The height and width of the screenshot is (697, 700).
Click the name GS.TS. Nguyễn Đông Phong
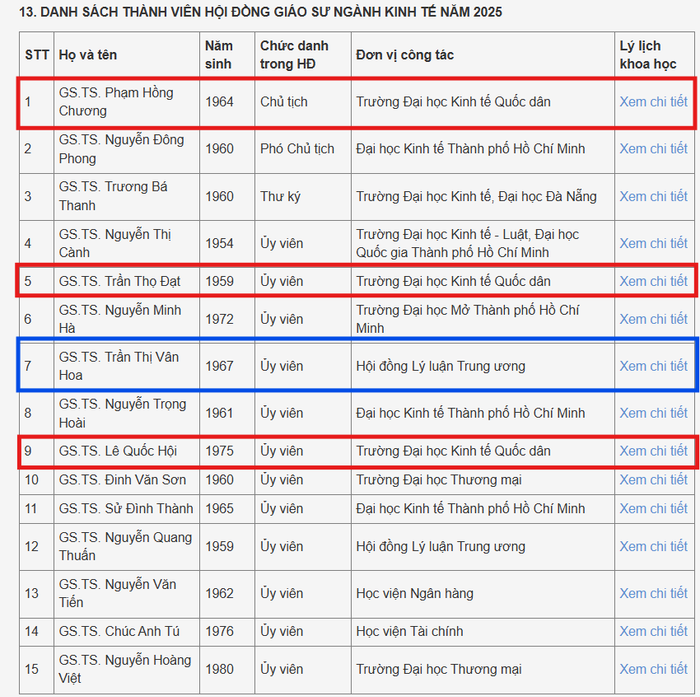(121, 149)
